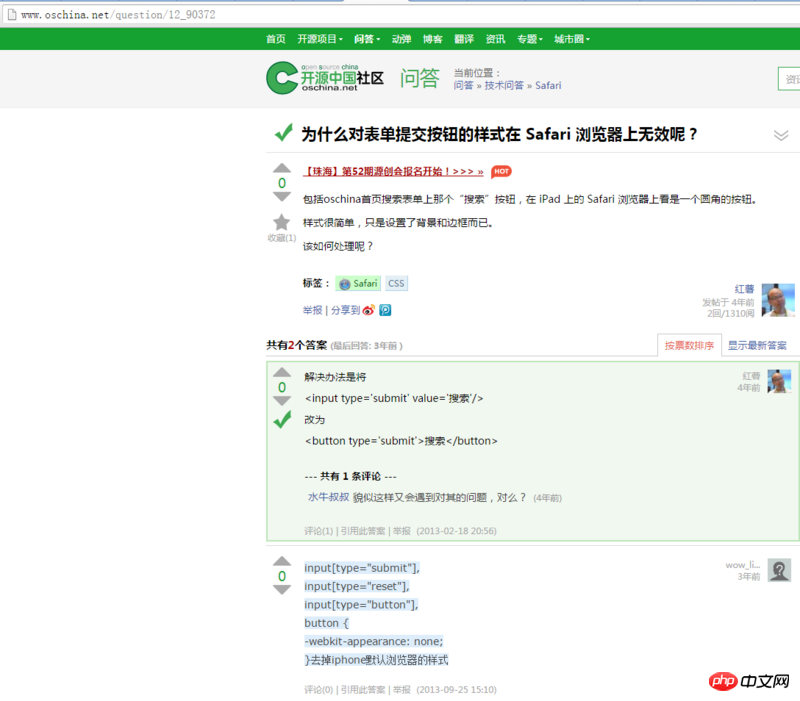Viewport: 800px width, 701px height.
Task: Open 动弹 in the nav bar
Action: [x=401, y=39]
